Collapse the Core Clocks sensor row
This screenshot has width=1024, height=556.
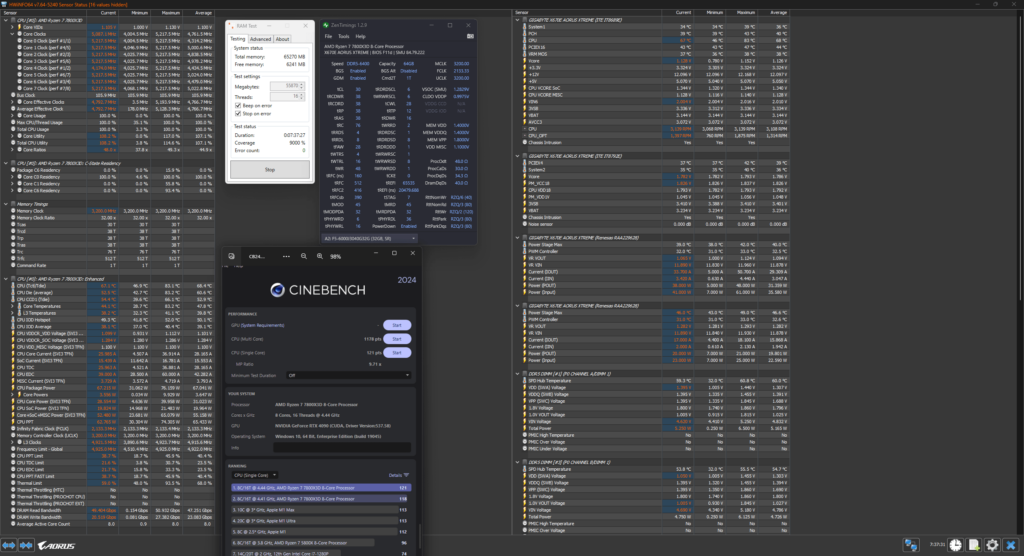pos(12,34)
